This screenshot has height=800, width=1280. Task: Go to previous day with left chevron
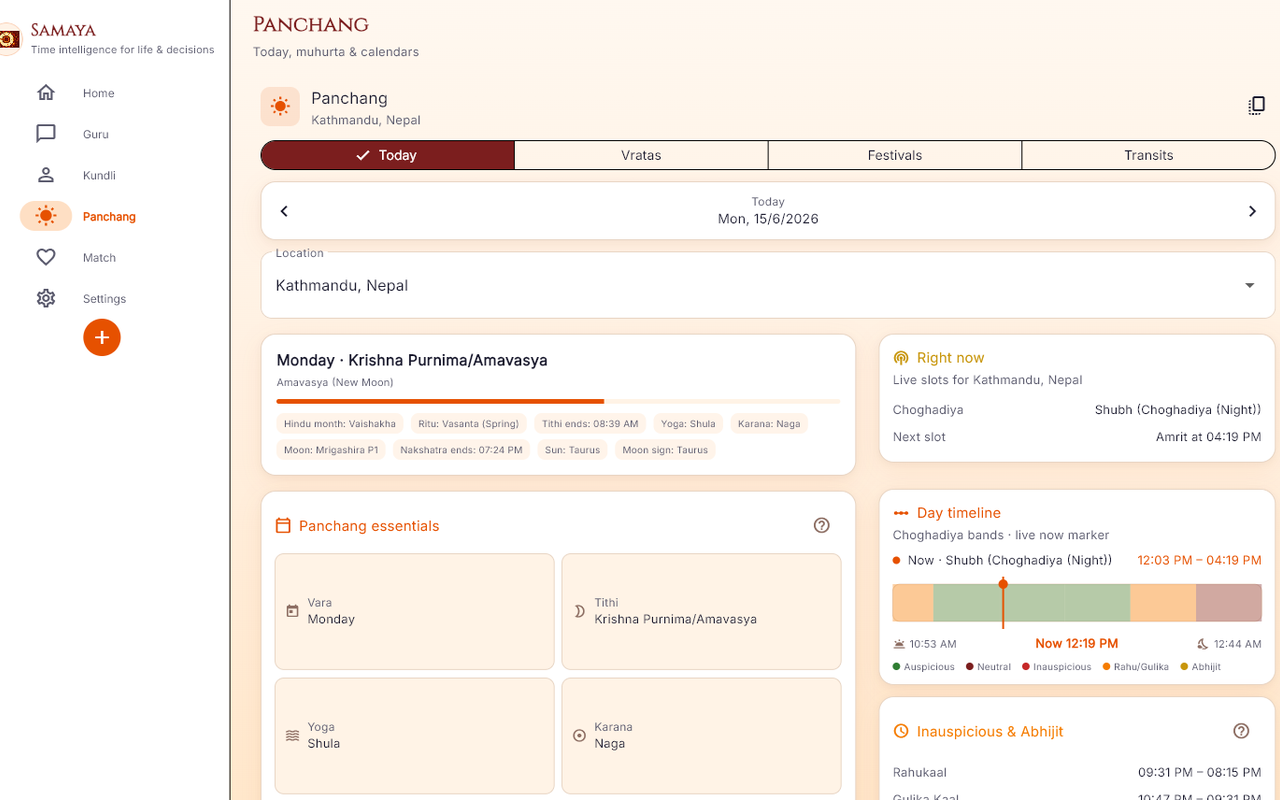[x=284, y=211]
